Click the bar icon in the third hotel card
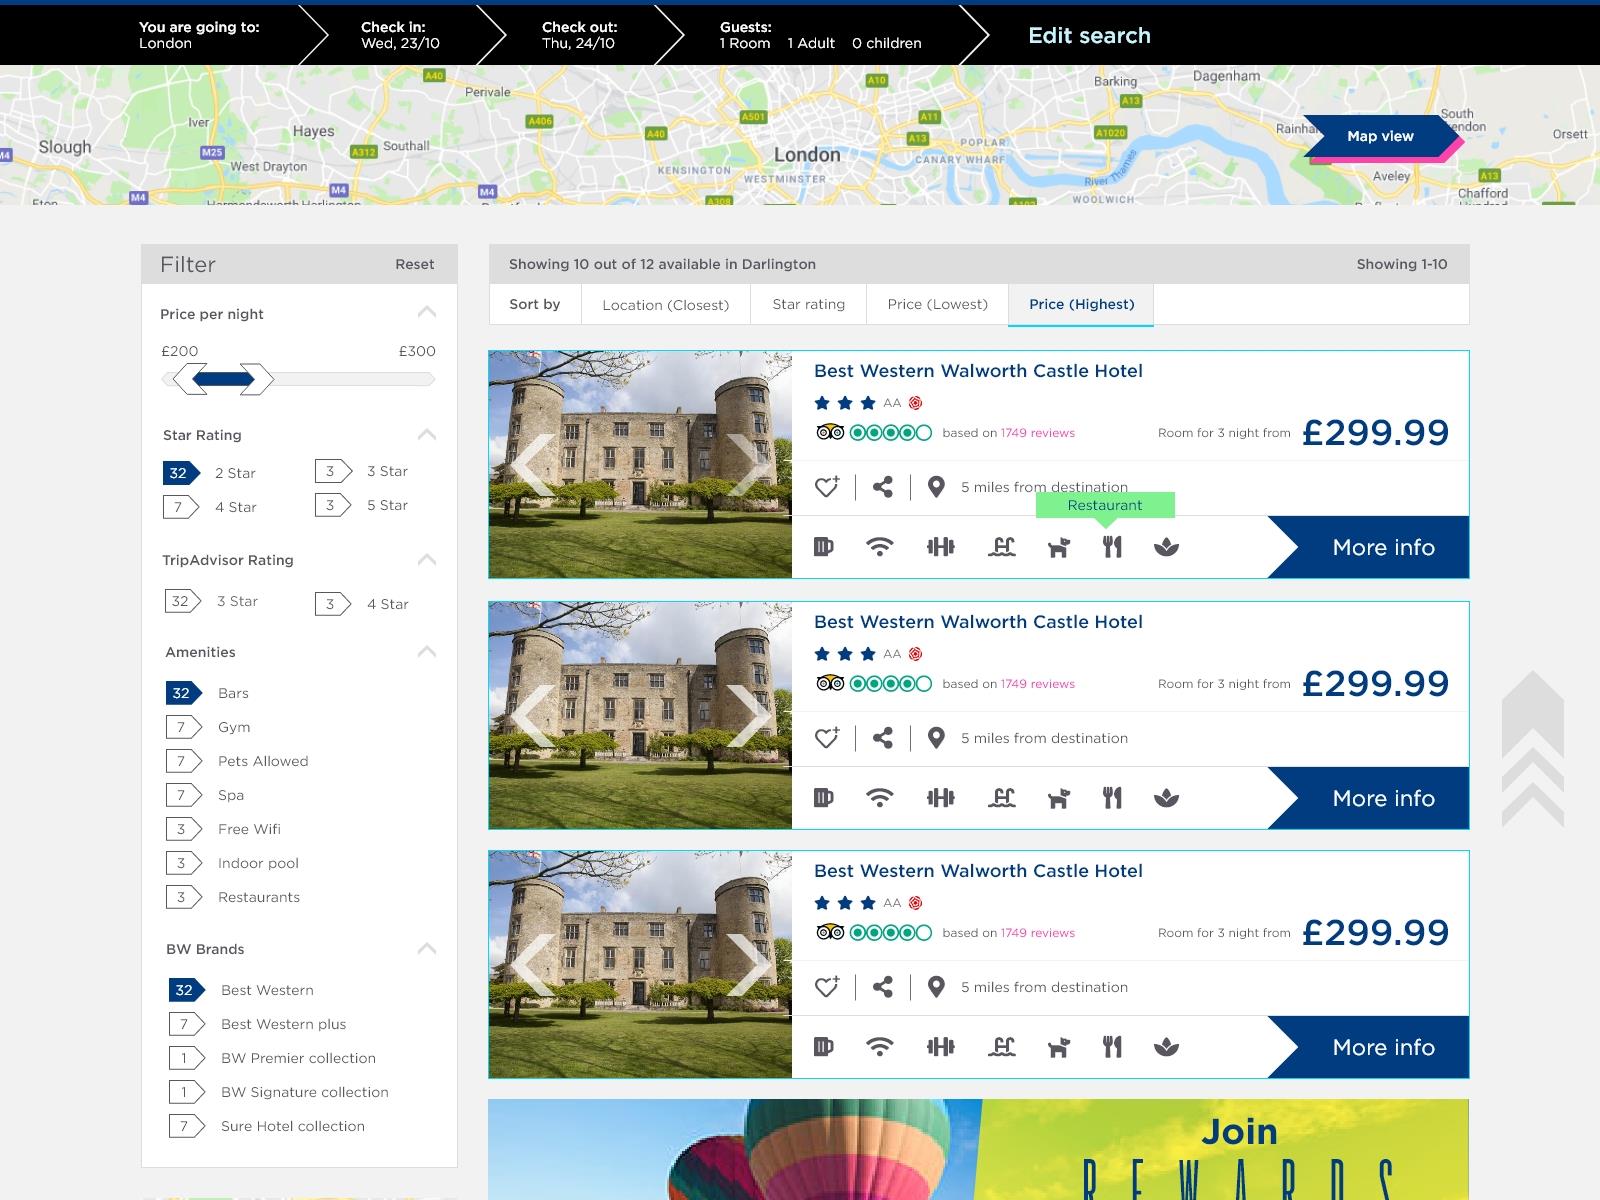Screen dimensions: 1600x1200 (823, 1047)
